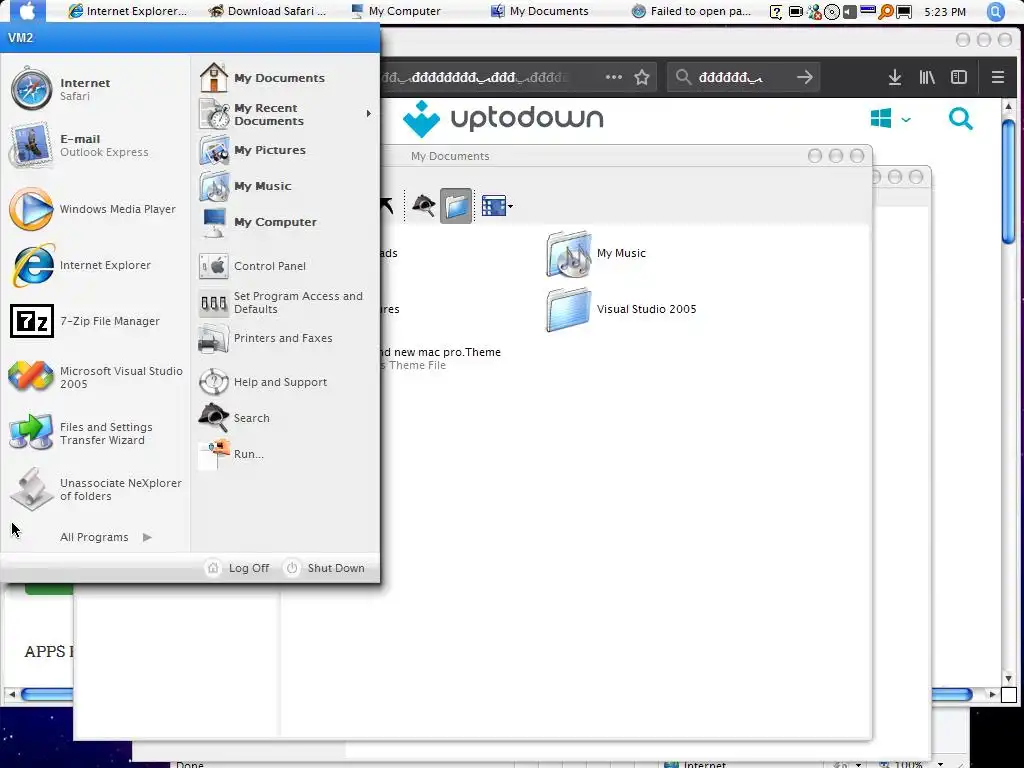The width and height of the screenshot is (1024, 768).
Task: Open Control Panel
Action: 285,266
